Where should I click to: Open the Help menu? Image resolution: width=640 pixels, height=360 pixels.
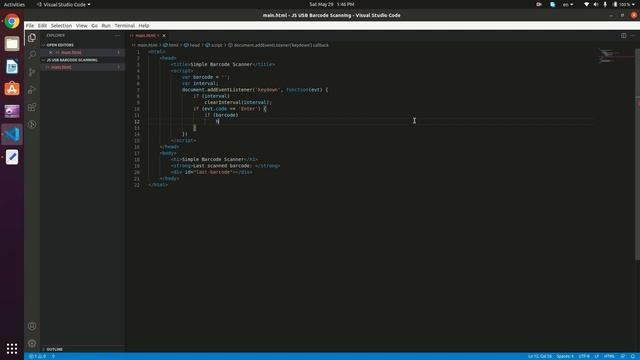tap(144, 25)
